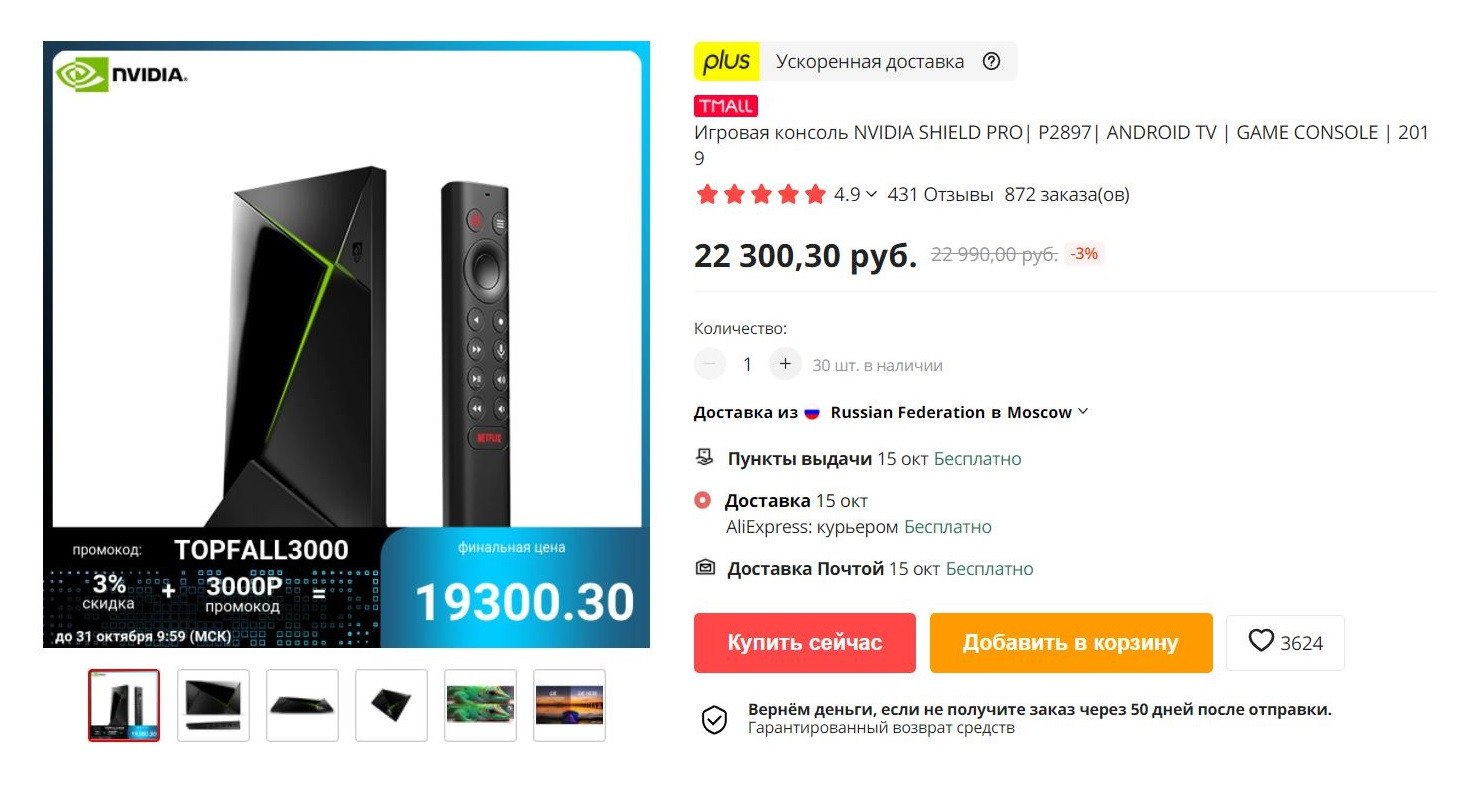Click the five-star rating icons

tap(761, 194)
